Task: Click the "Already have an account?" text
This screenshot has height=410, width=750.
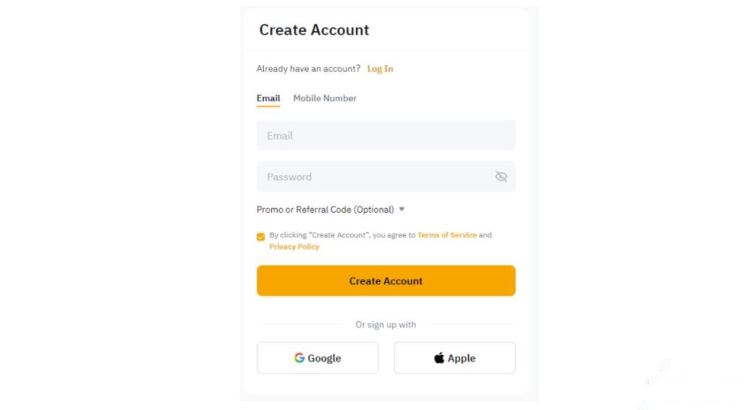Action: pos(308,69)
